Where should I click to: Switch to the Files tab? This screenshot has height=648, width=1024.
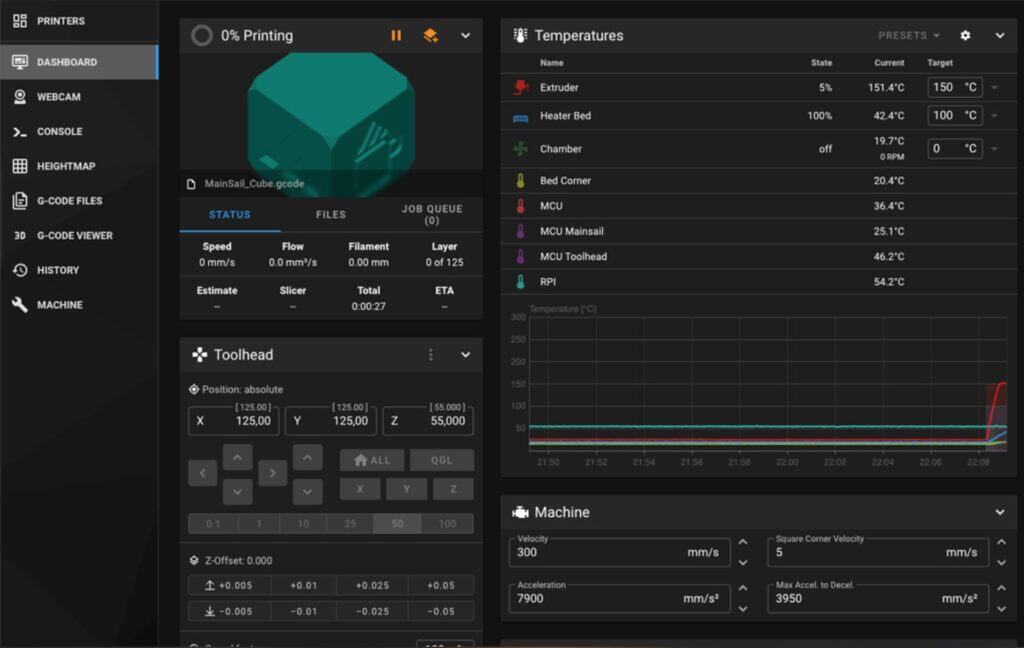click(x=330, y=214)
